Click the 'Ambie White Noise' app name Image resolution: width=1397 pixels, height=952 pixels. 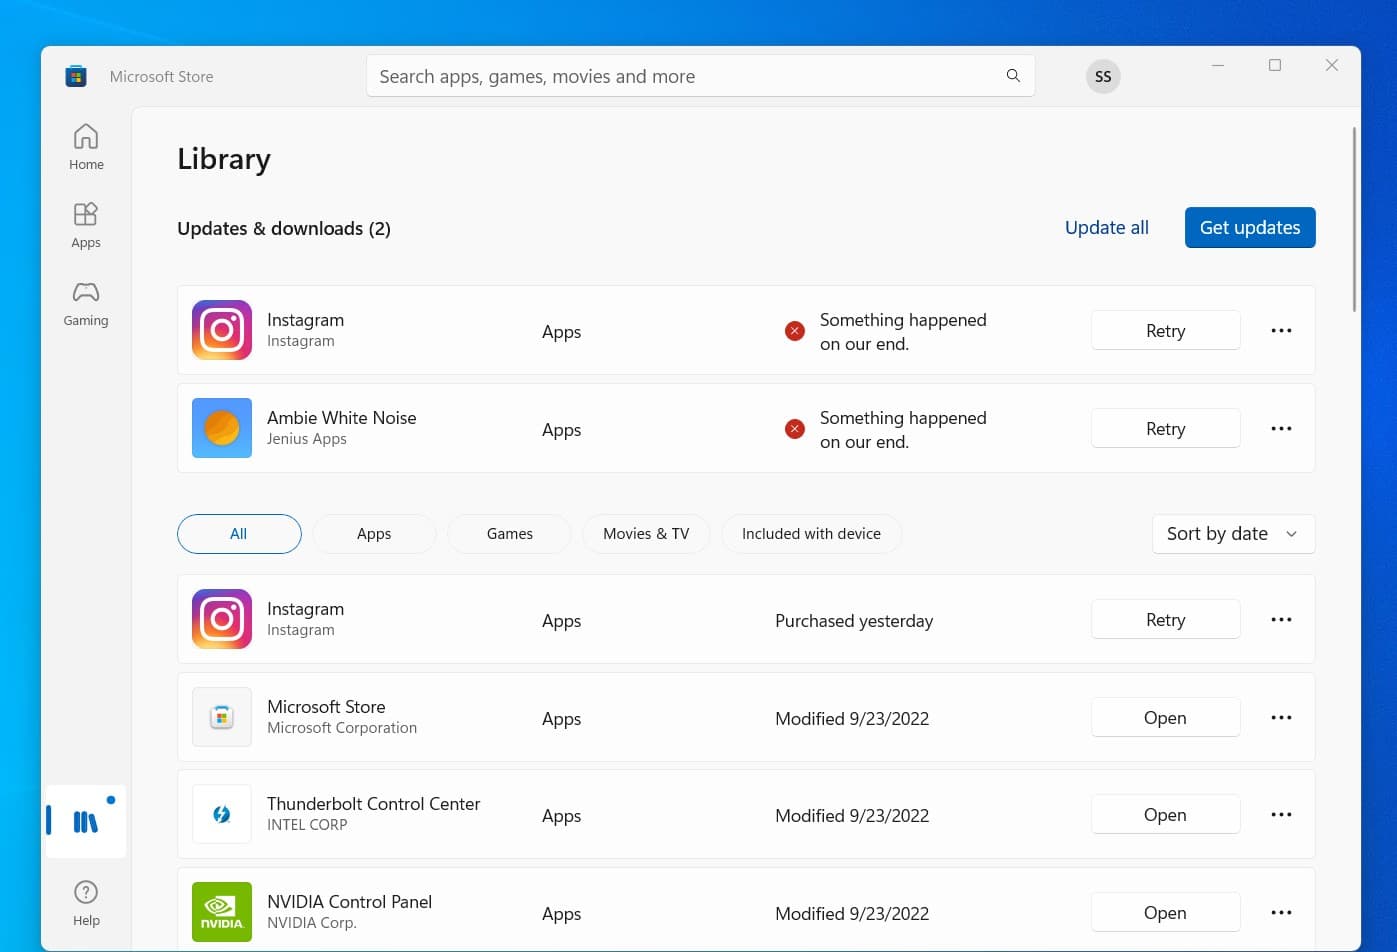point(342,418)
